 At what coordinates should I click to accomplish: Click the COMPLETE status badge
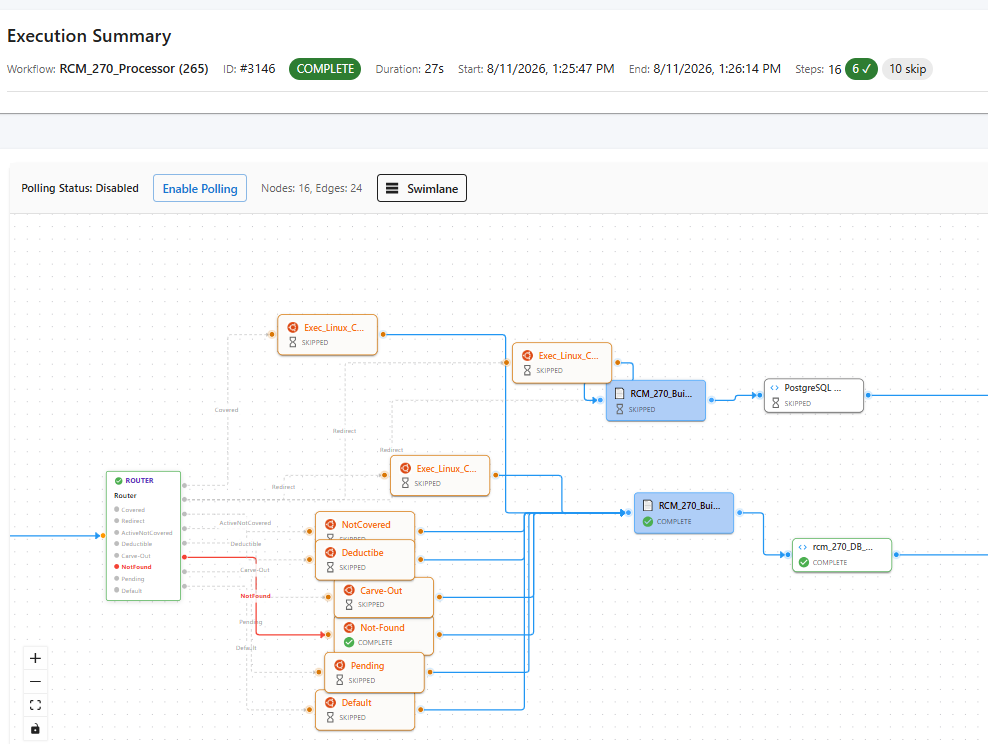tap(325, 69)
